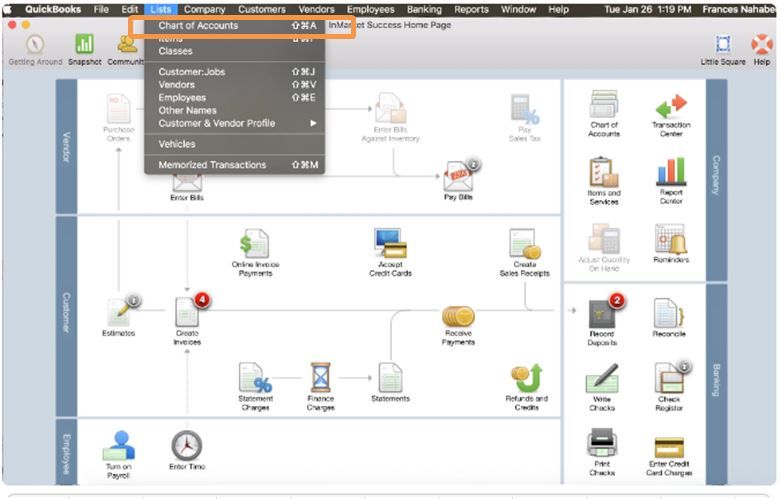781x499 pixels.
Task: Open the Enter Bills icon
Action: point(187,183)
